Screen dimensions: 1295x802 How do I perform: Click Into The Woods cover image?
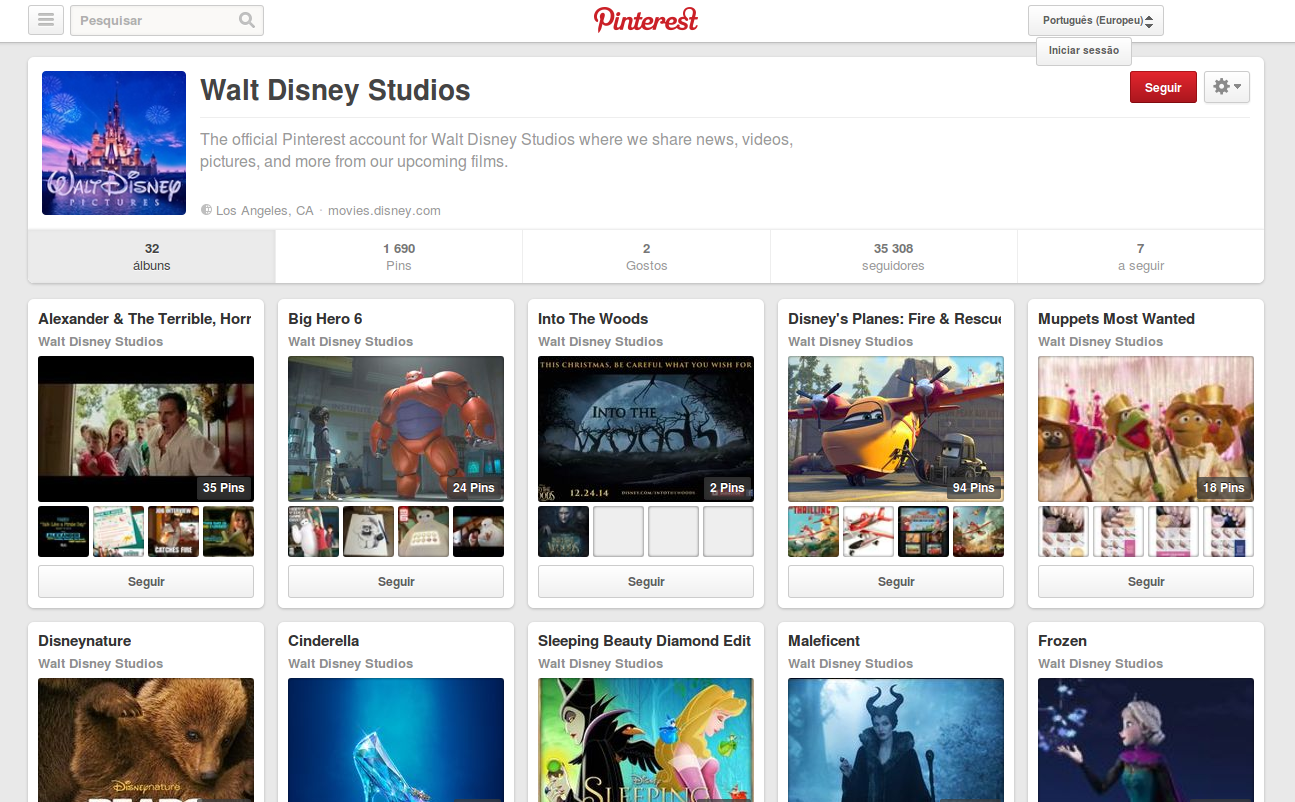pos(646,429)
